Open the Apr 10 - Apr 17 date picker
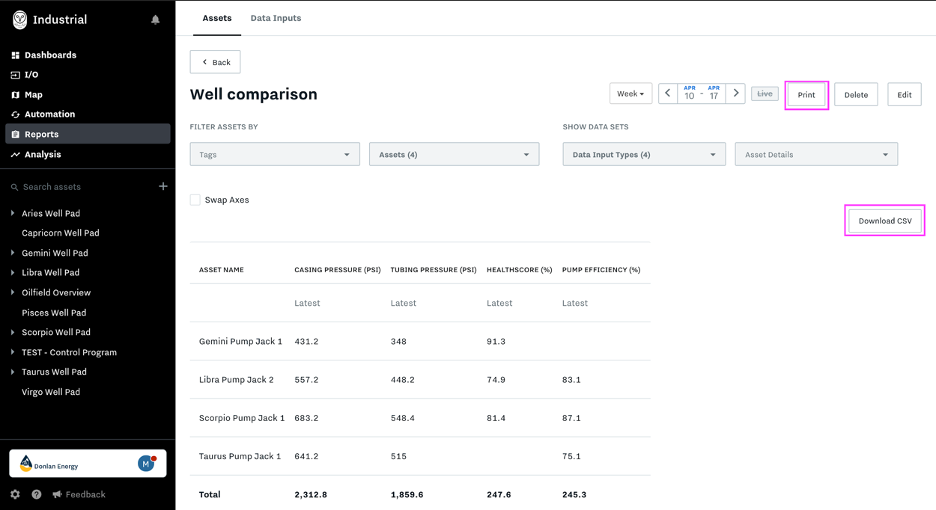The height and width of the screenshot is (510, 936). click(x=701, y=93)
